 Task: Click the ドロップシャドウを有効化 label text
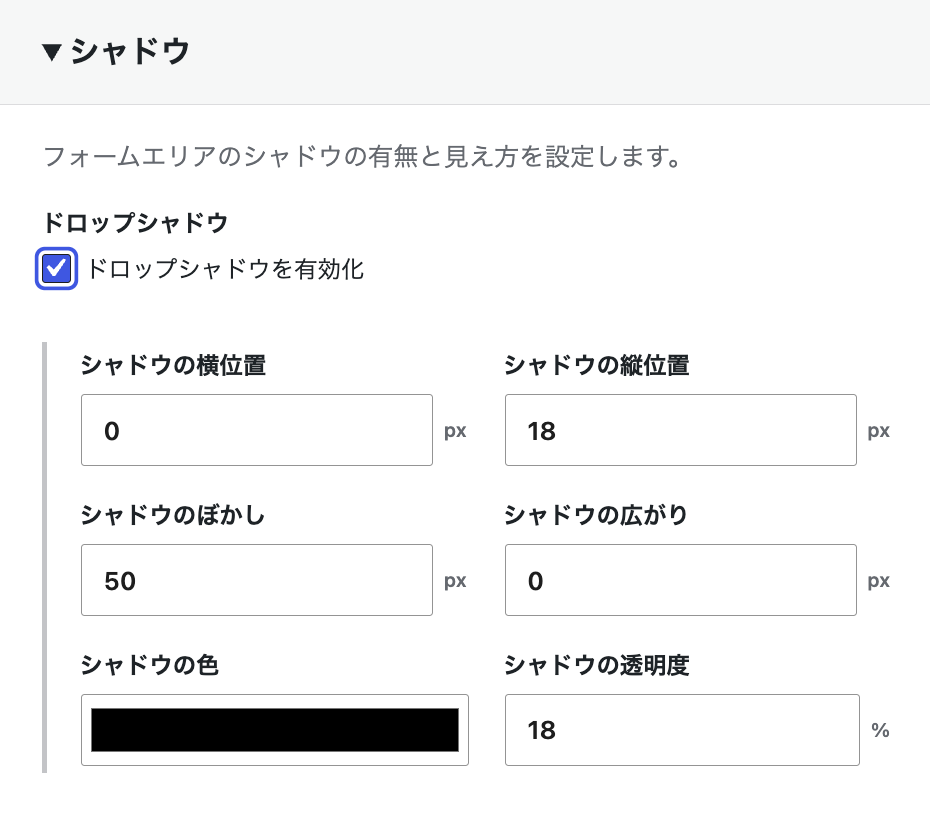coord(225,269)
